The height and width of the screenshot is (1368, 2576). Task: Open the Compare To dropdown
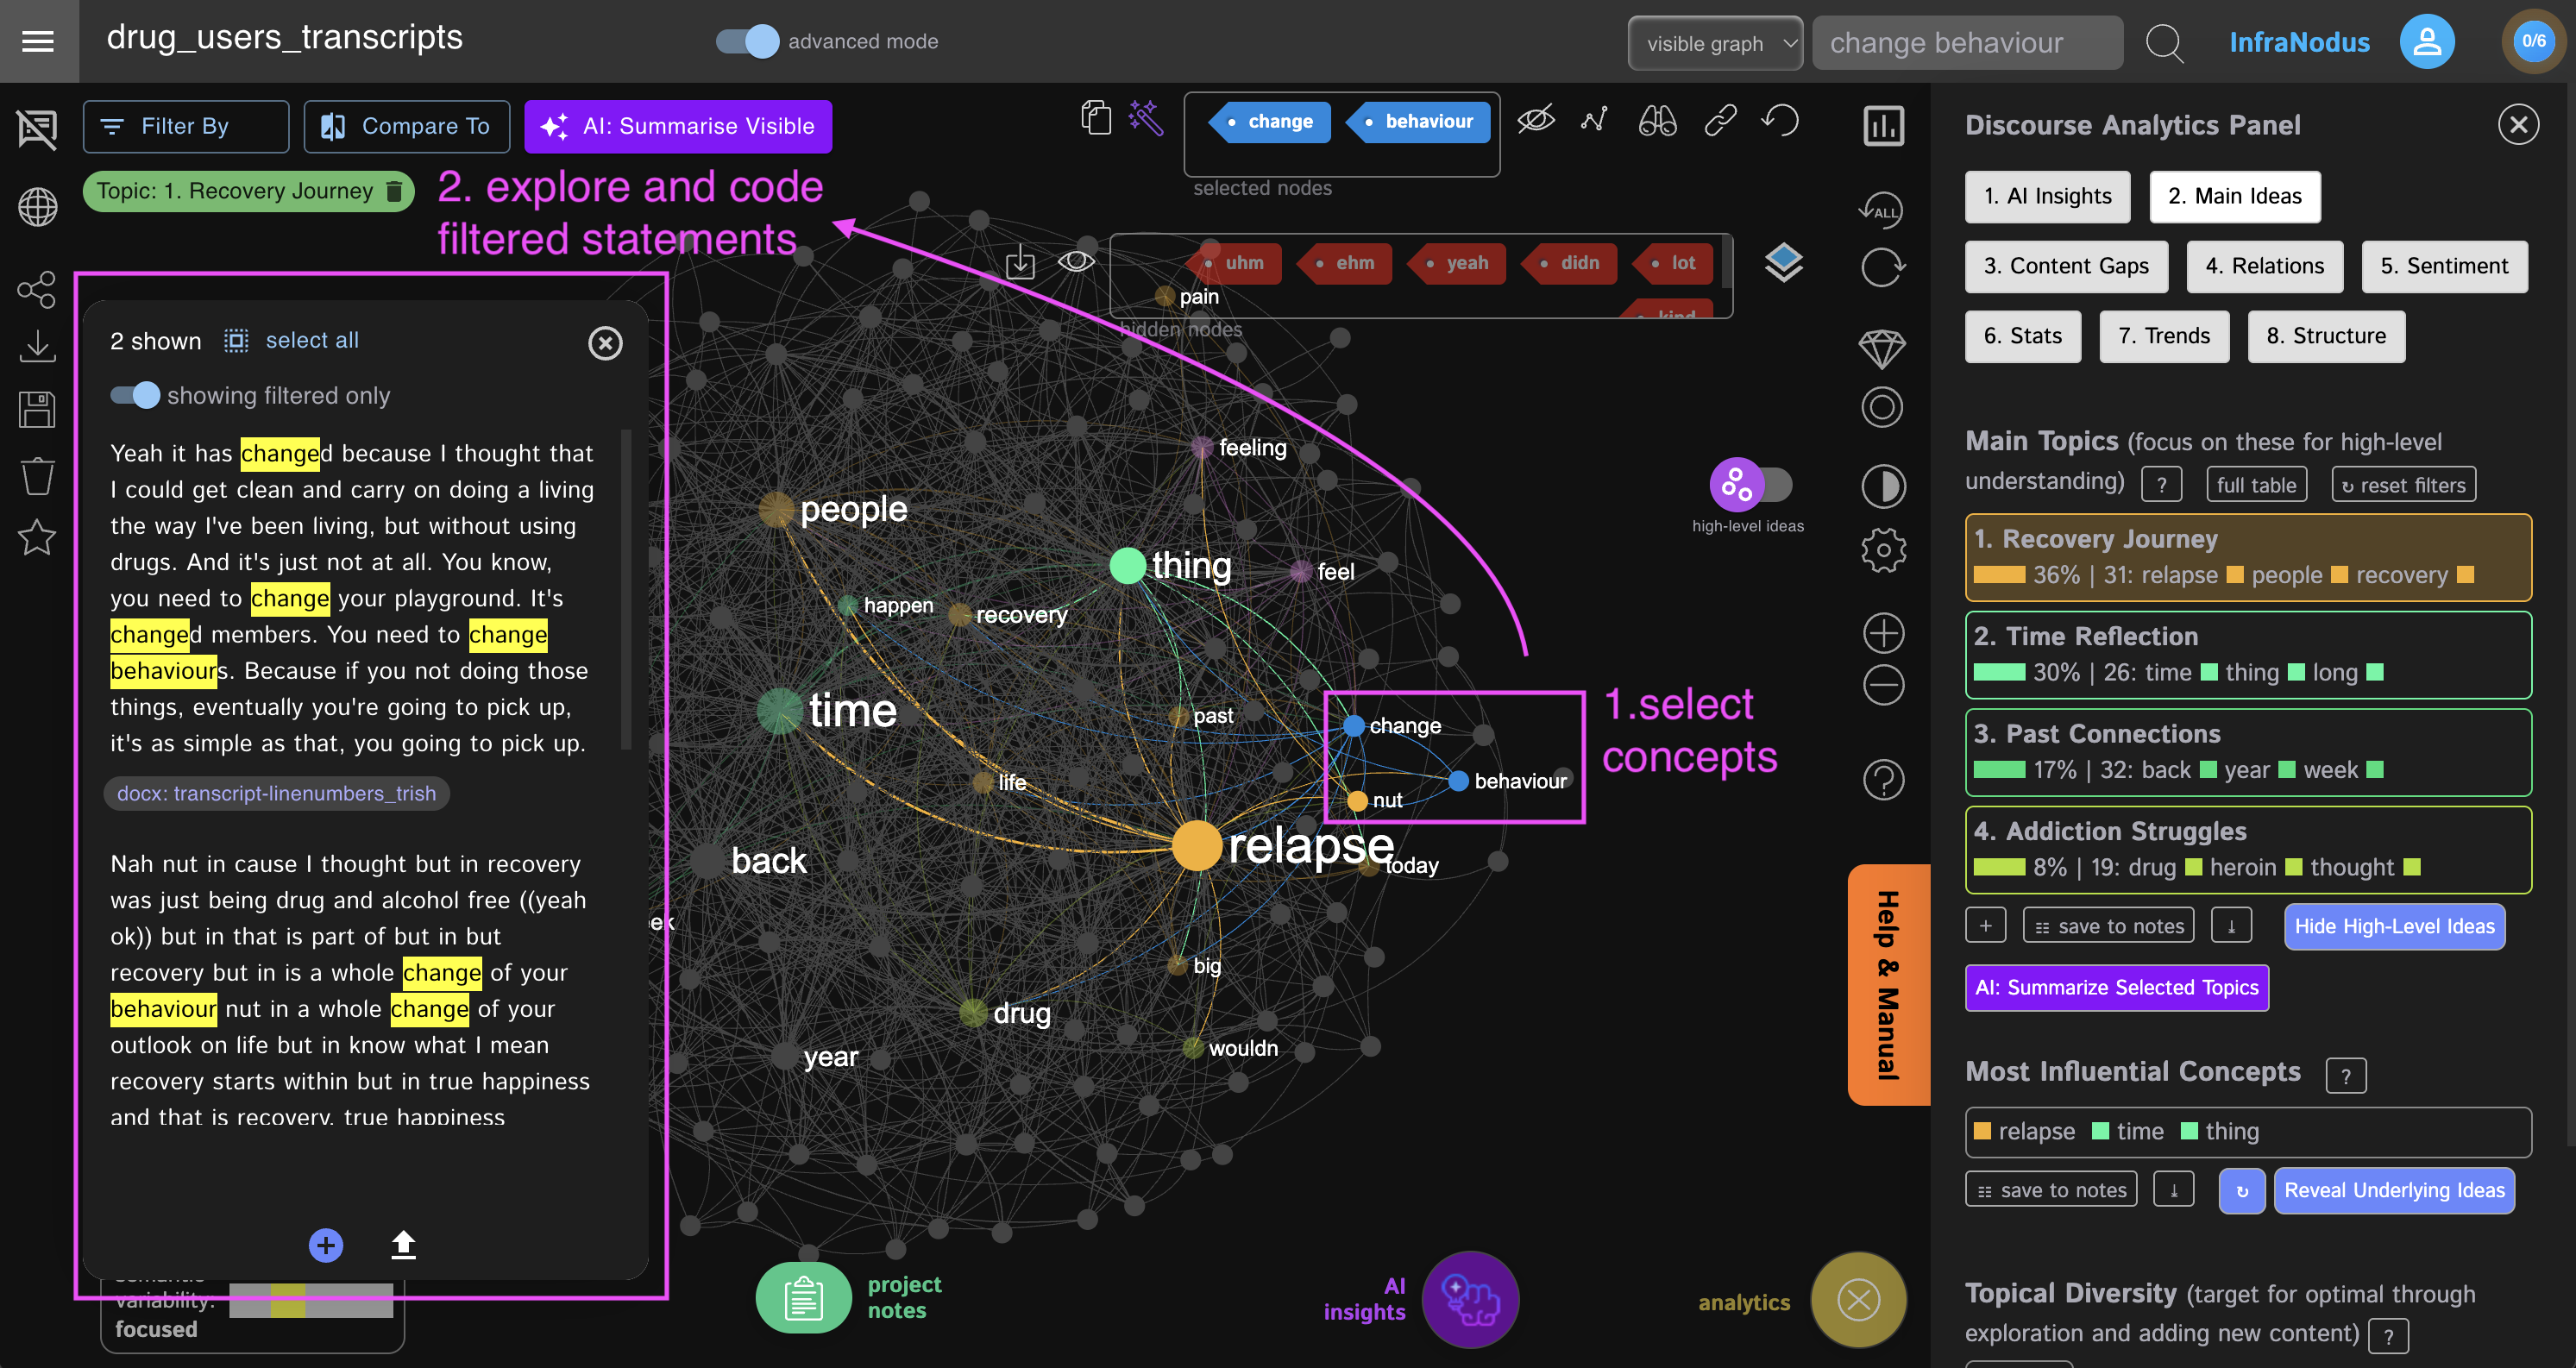406,126
